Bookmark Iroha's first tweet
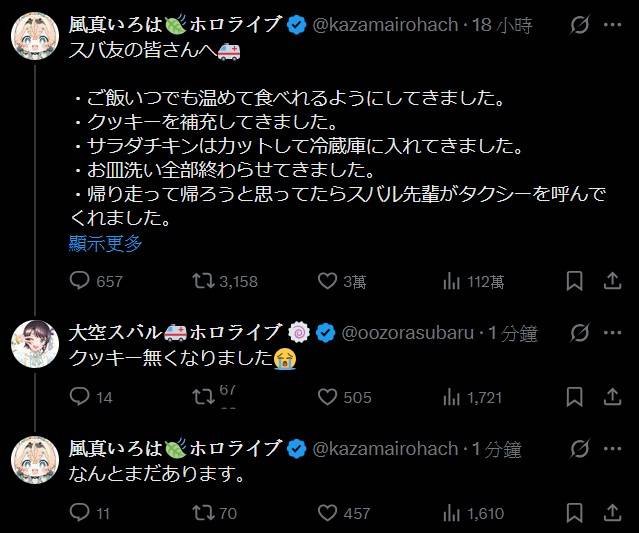 click(574, 282)
